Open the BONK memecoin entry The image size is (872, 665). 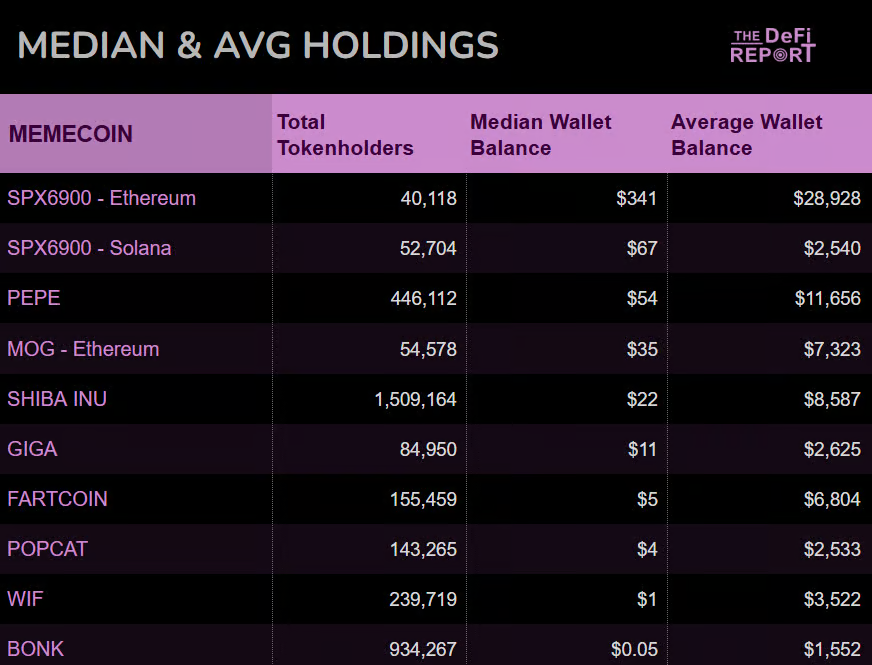coord(36,649)
